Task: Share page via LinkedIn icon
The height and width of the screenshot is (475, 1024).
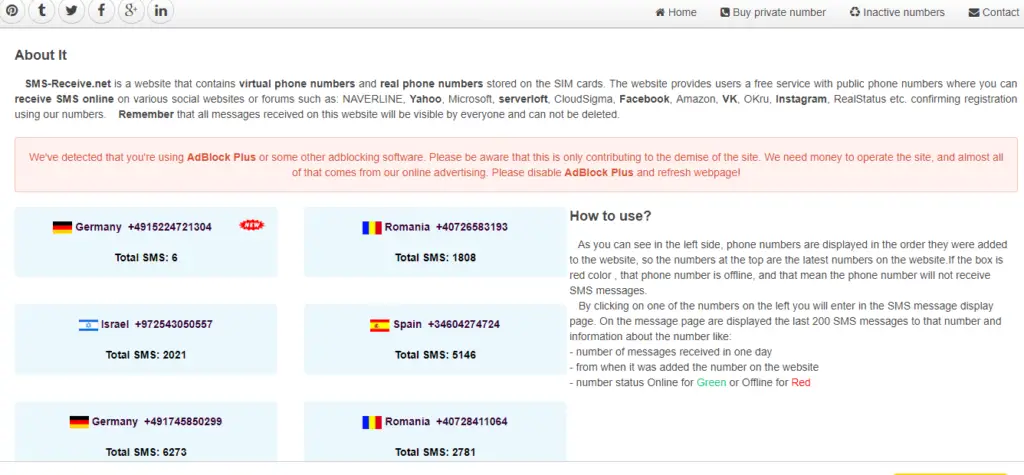Action: [x=161, y=11]
